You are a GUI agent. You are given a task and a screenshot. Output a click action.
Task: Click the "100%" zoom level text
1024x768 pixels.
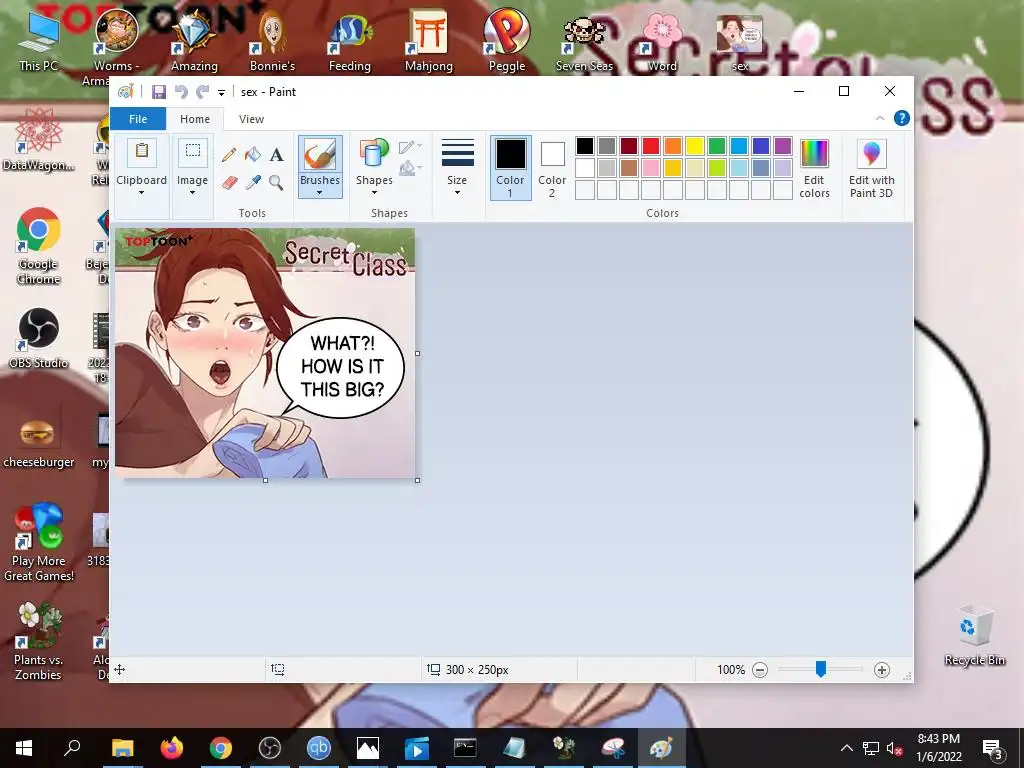[731, 670]
